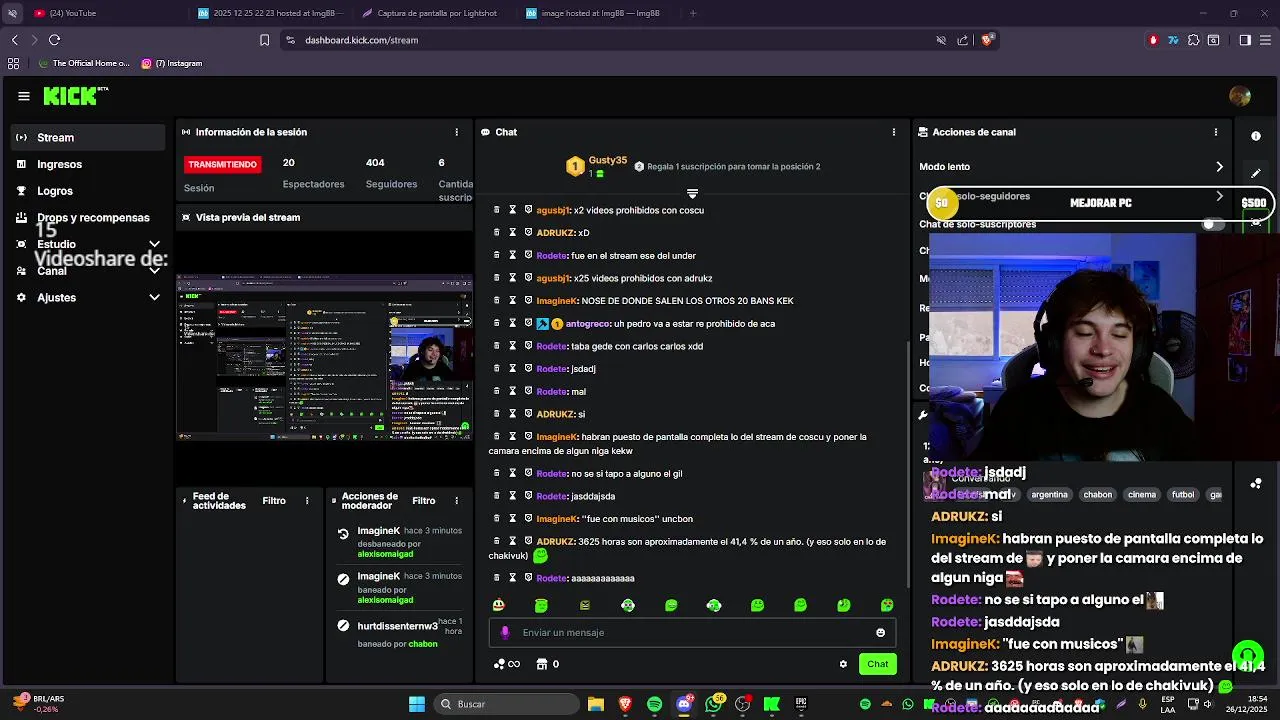Bookmark this page using the bookmark icon
Viewport: 1280px width, 720px height.
coord(264,40)
